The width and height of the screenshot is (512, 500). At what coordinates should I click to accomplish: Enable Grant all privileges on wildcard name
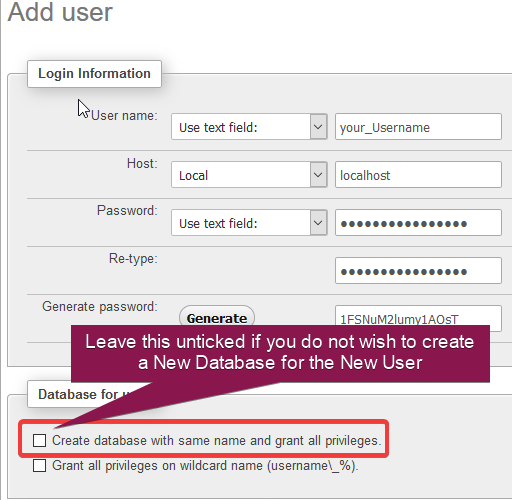(x=39, y=465)
